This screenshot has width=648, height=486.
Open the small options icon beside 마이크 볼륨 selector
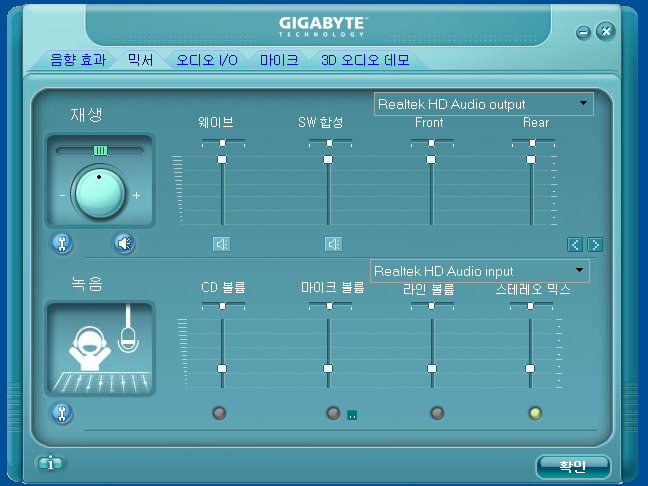(x=352, y=415)
